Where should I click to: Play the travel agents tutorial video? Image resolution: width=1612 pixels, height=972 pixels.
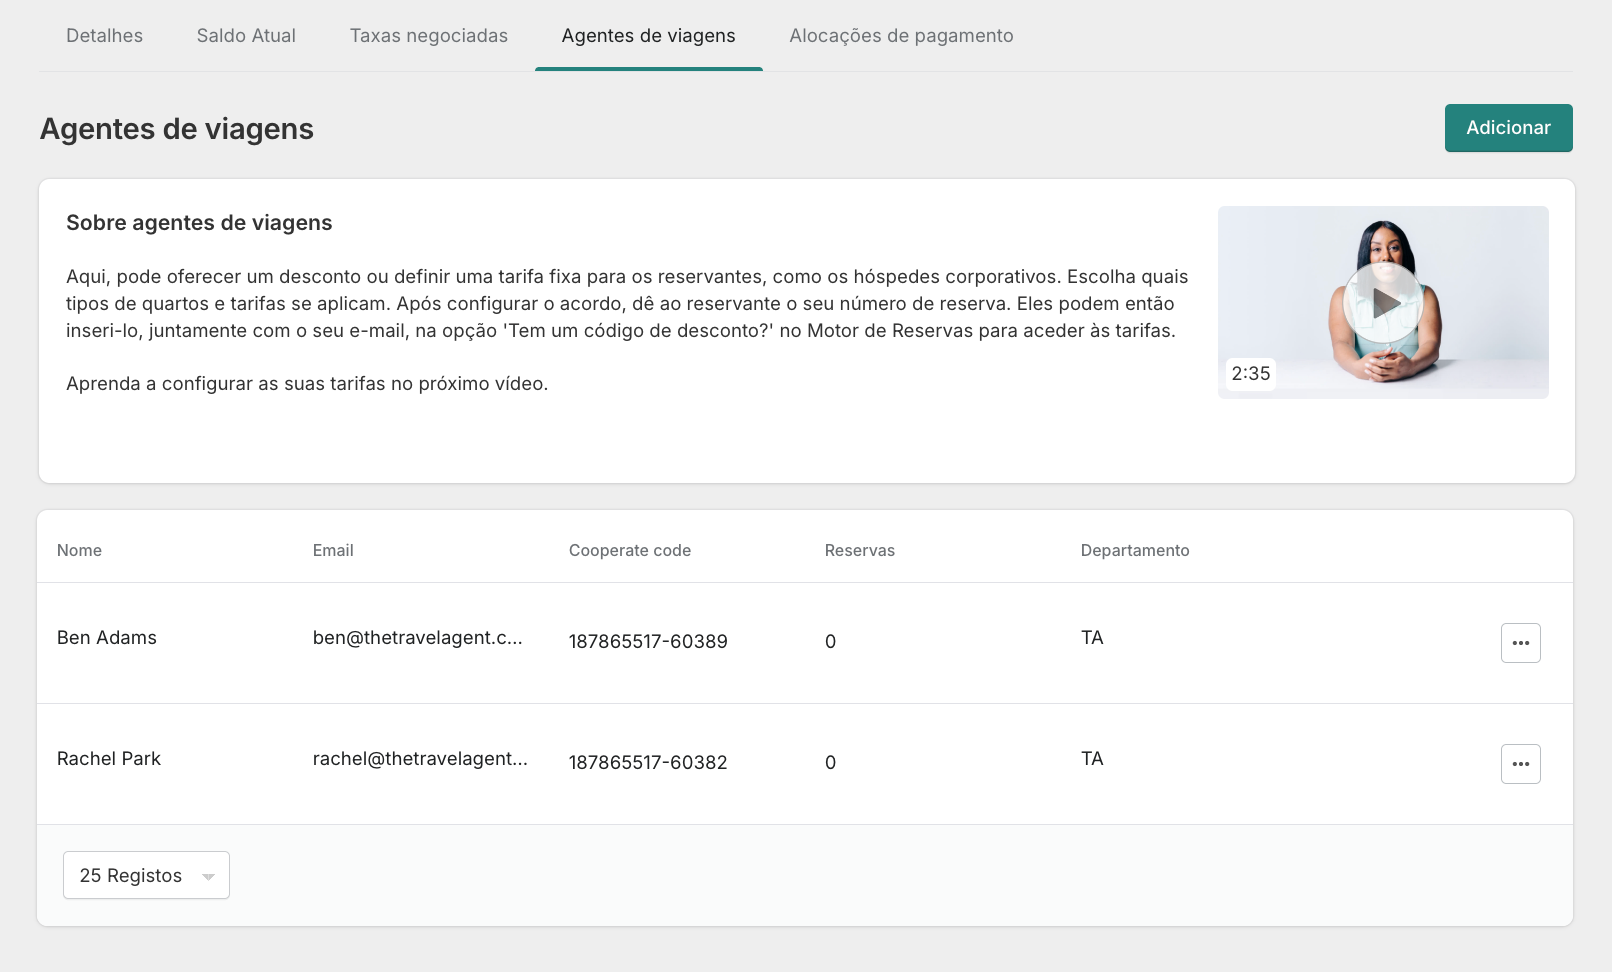pos(1383,302)
